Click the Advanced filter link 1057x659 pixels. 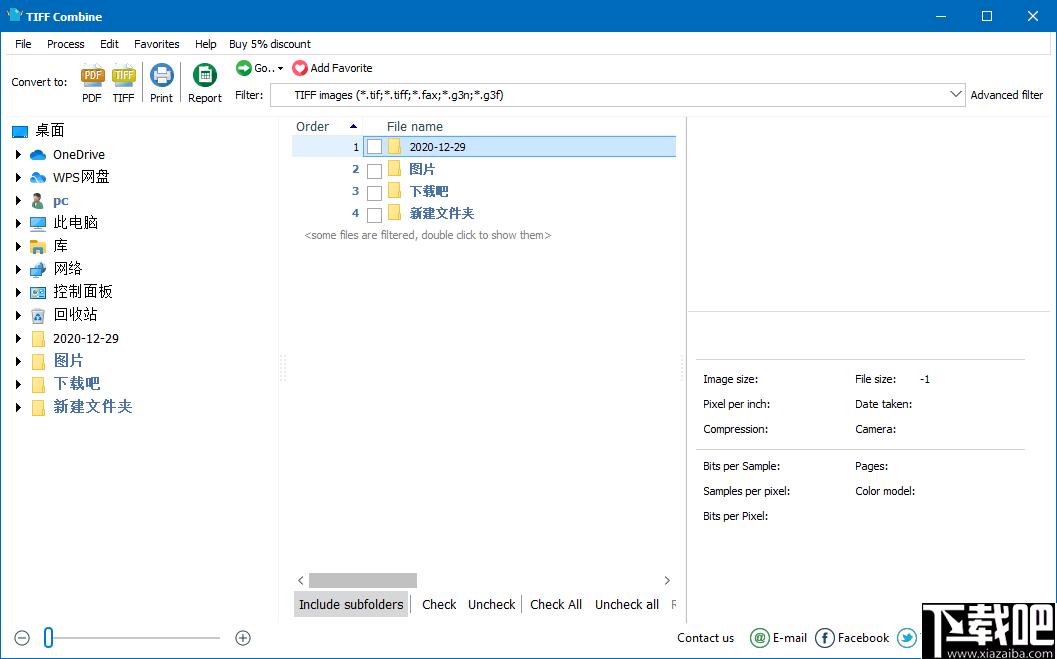pyautogui.click(x=1006, y=95)
